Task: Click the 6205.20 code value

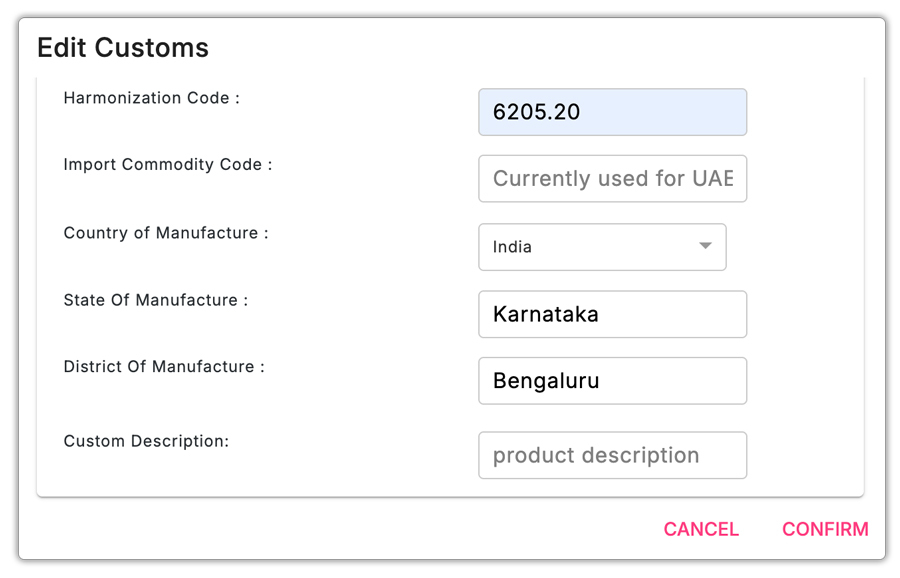Action: (x=537, y=112)
